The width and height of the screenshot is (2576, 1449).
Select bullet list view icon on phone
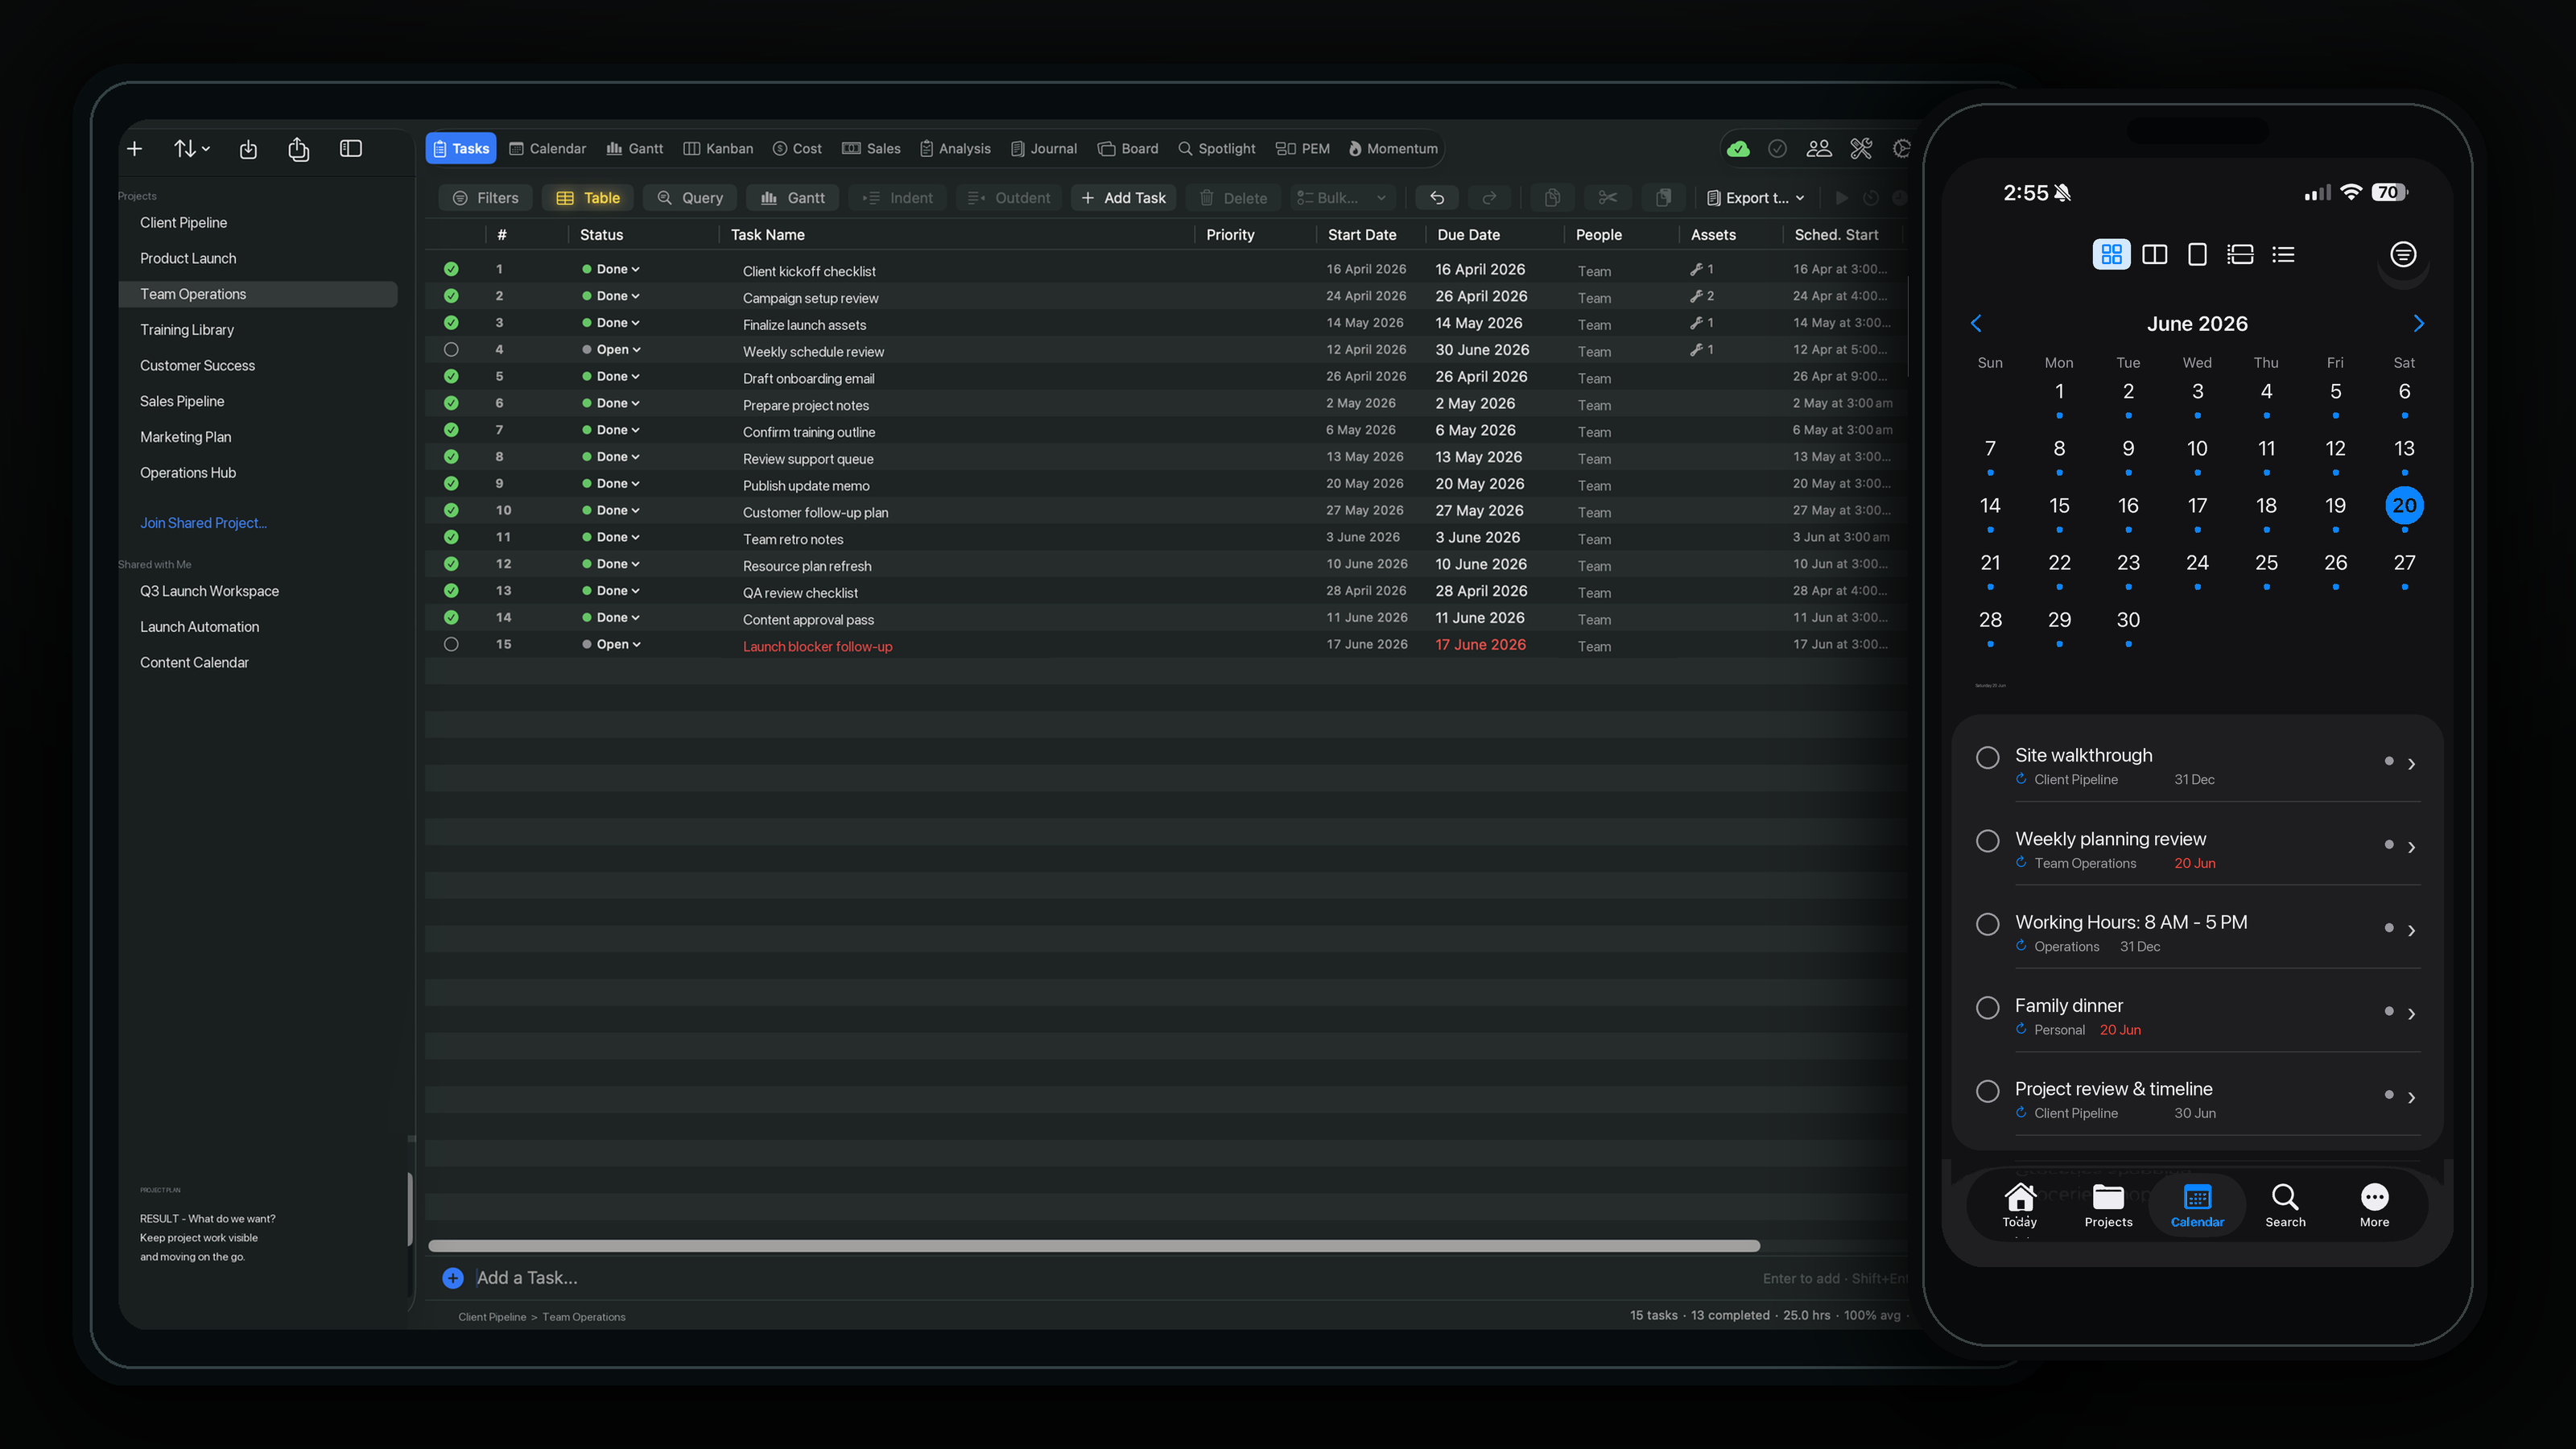tap(2283, 255)
